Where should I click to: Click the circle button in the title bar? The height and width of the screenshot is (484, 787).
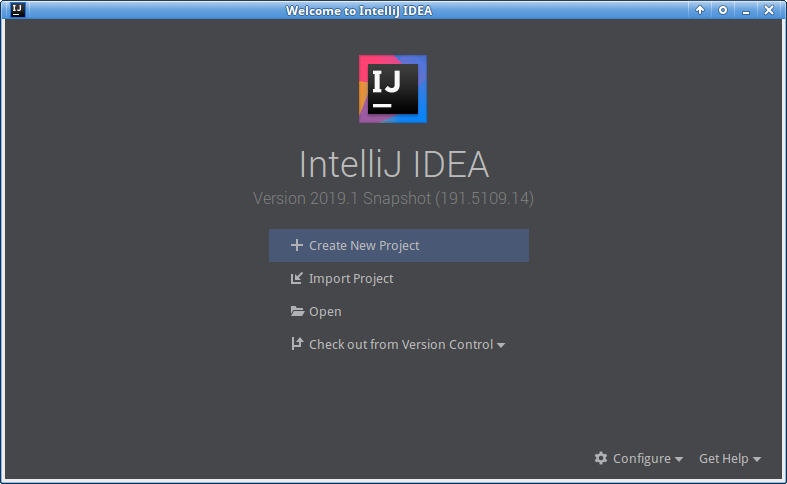coord(723,10)
